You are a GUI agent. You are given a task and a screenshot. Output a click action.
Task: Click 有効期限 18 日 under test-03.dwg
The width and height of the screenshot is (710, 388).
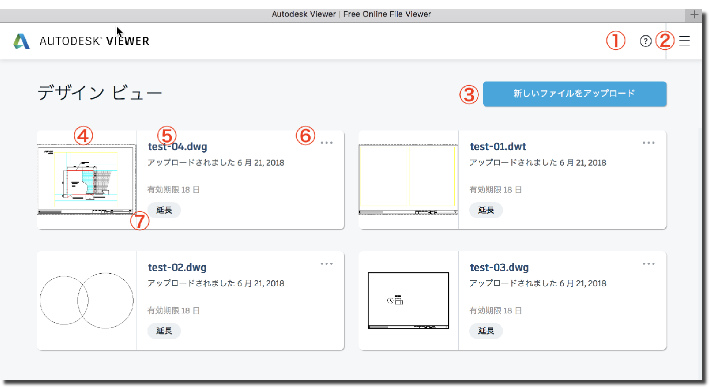tap(495, 311)
